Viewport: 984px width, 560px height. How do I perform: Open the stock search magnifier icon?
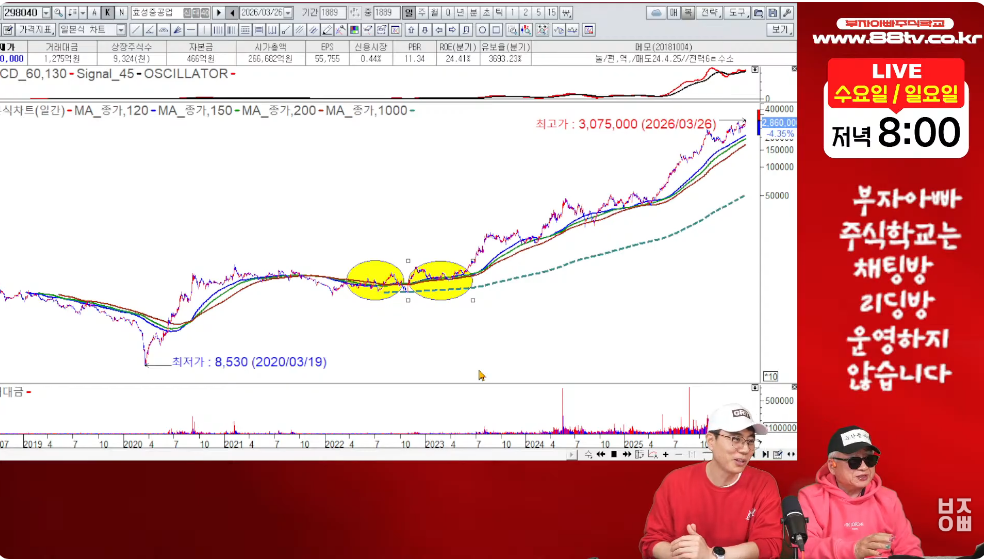(58, 13)
